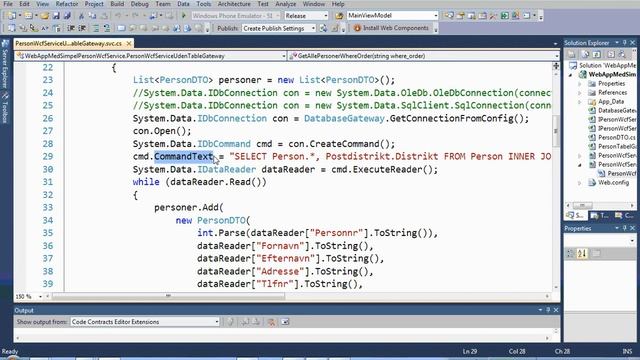Open Show output from dropdown
640x360 pixels.
145,322
